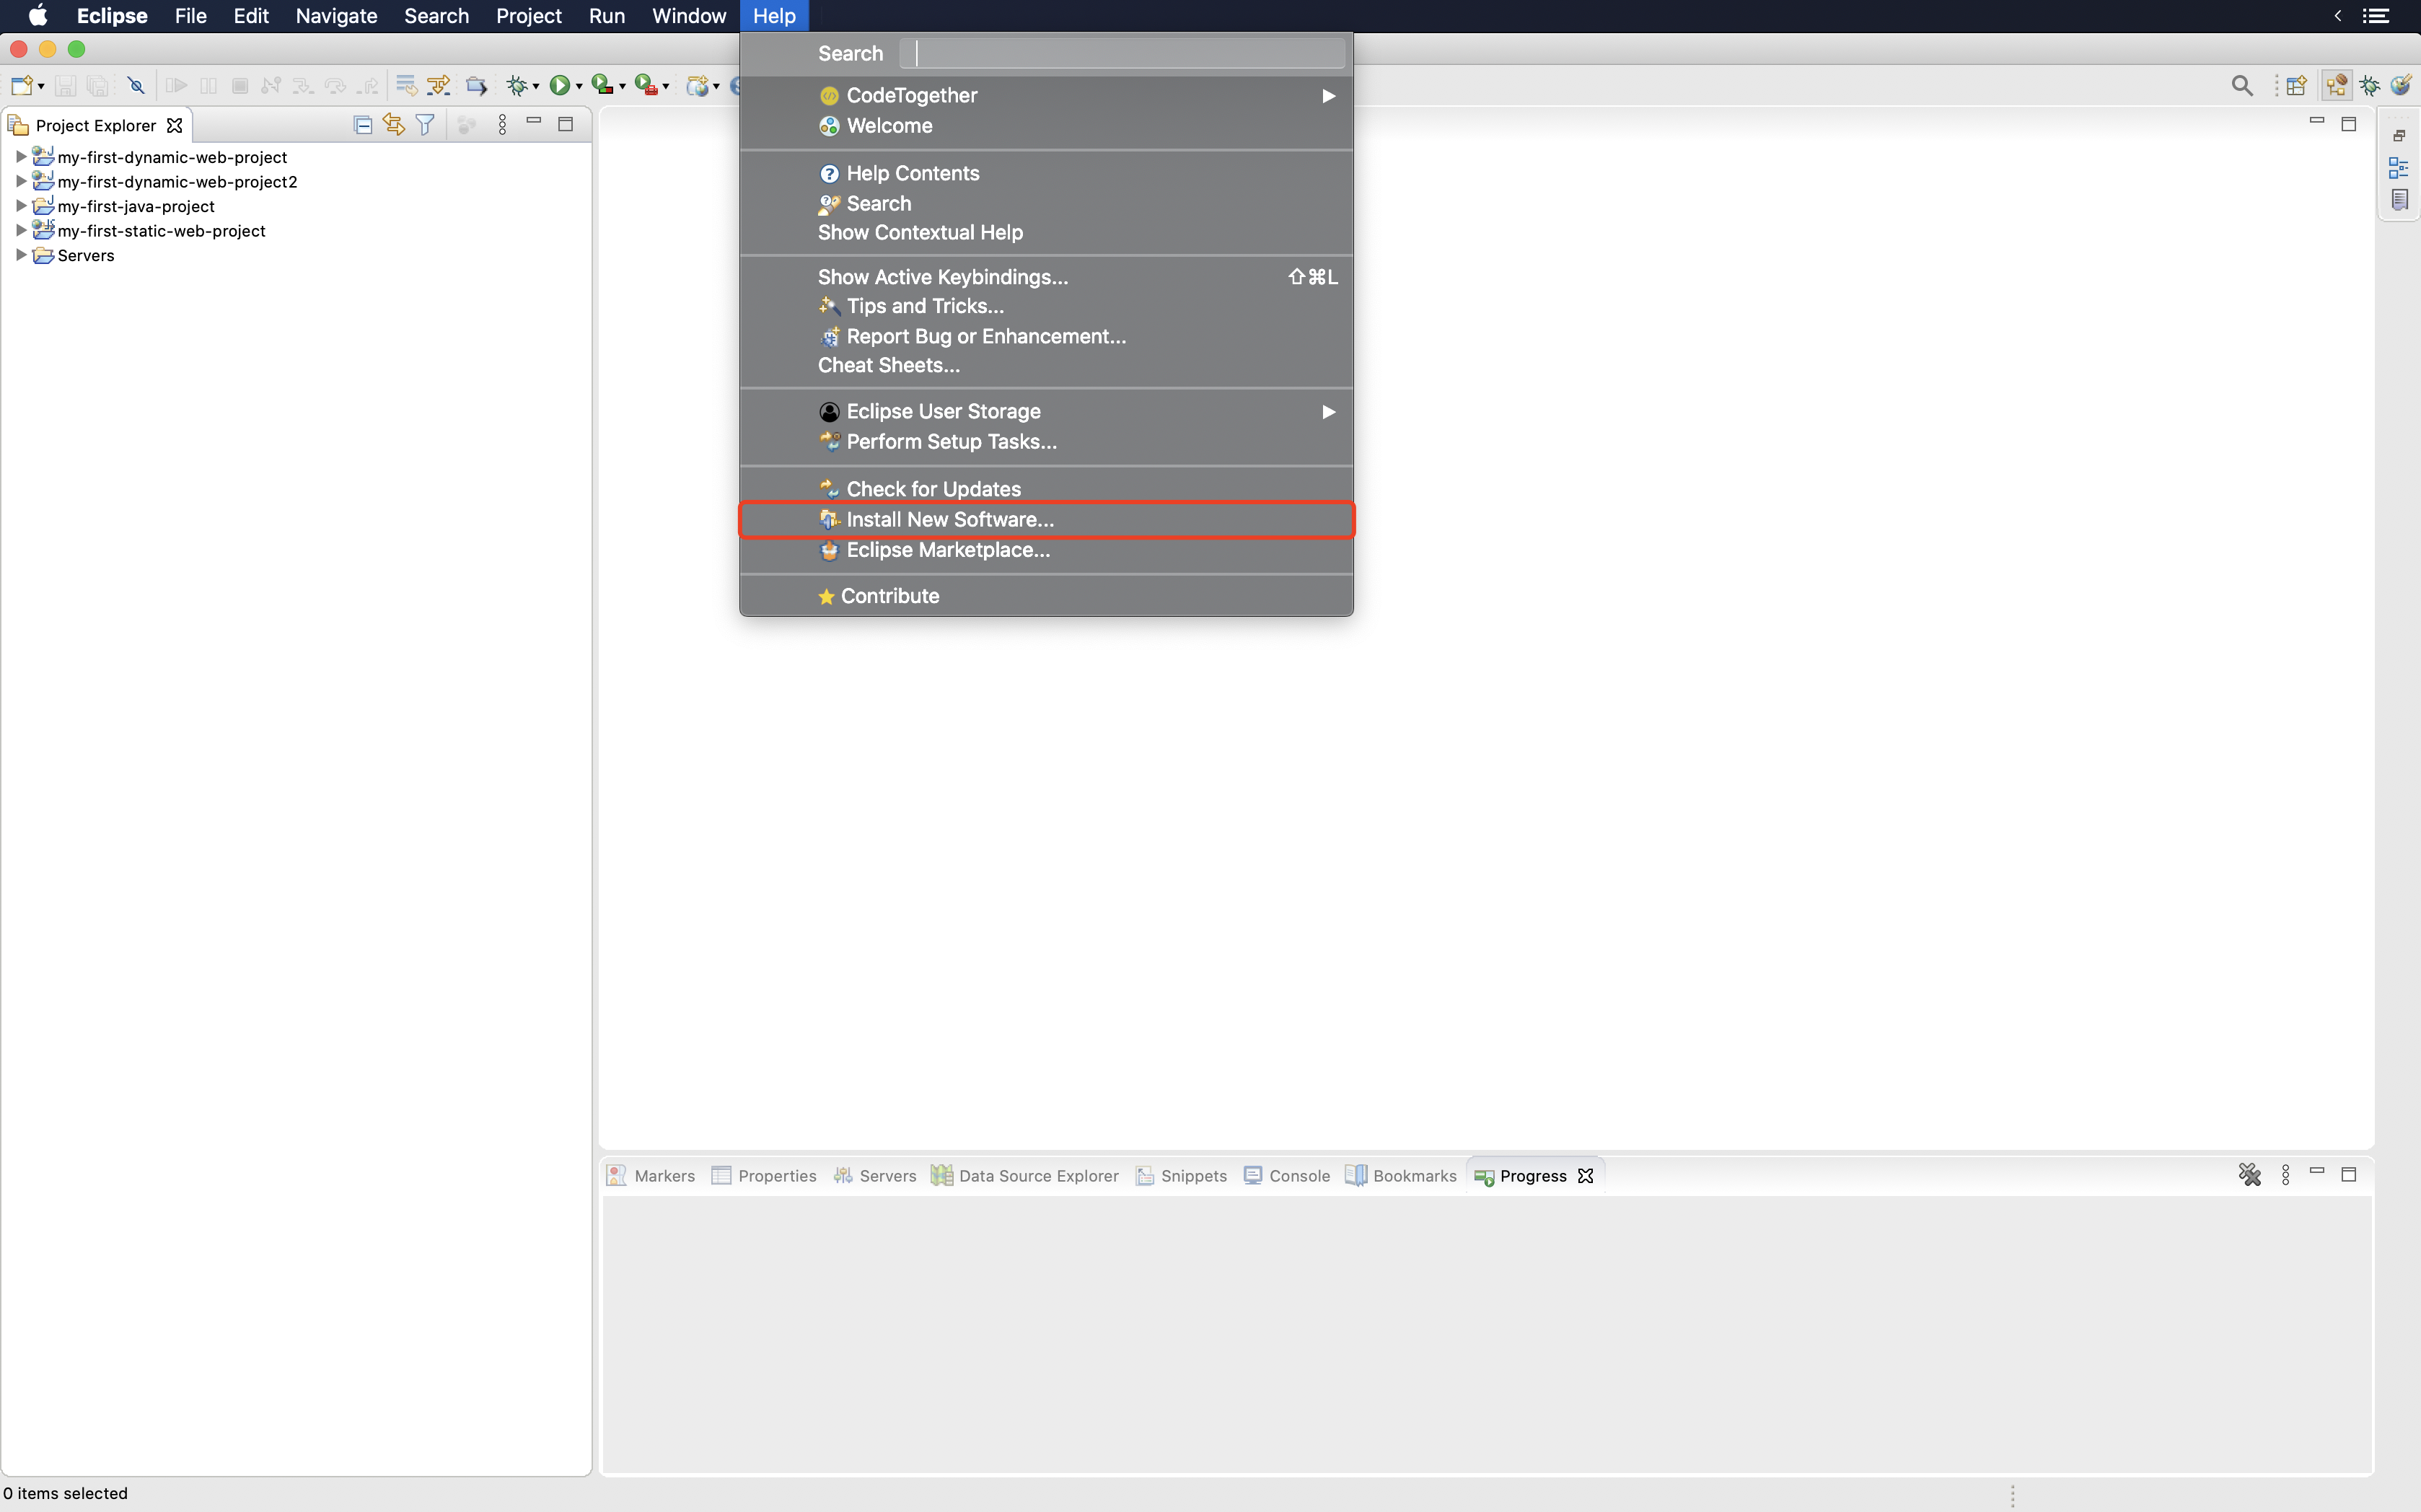The height and width of the screenshot is (1512, 2421).
Task: Click the External Tools run icon
Action: (x=646, y=86)
